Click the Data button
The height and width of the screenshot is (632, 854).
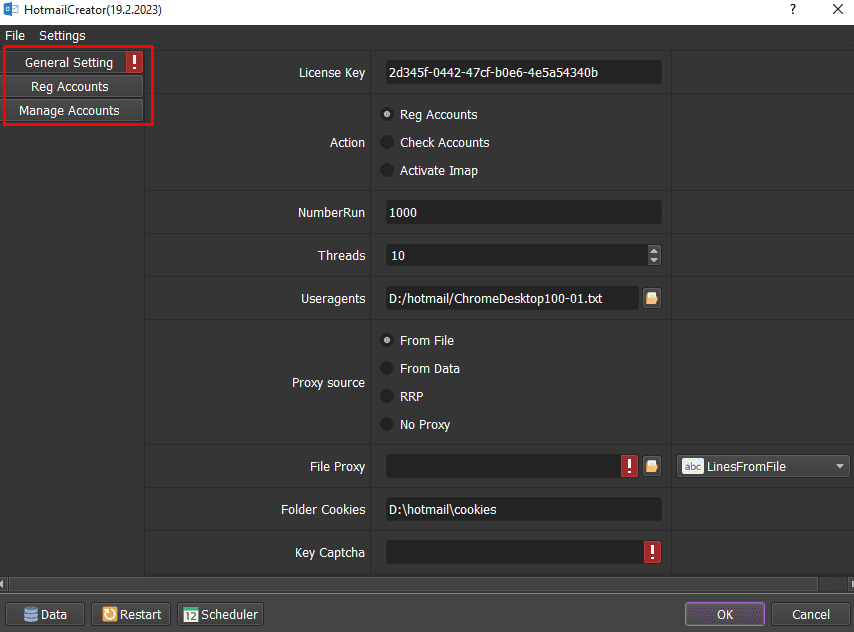(45, 614)
